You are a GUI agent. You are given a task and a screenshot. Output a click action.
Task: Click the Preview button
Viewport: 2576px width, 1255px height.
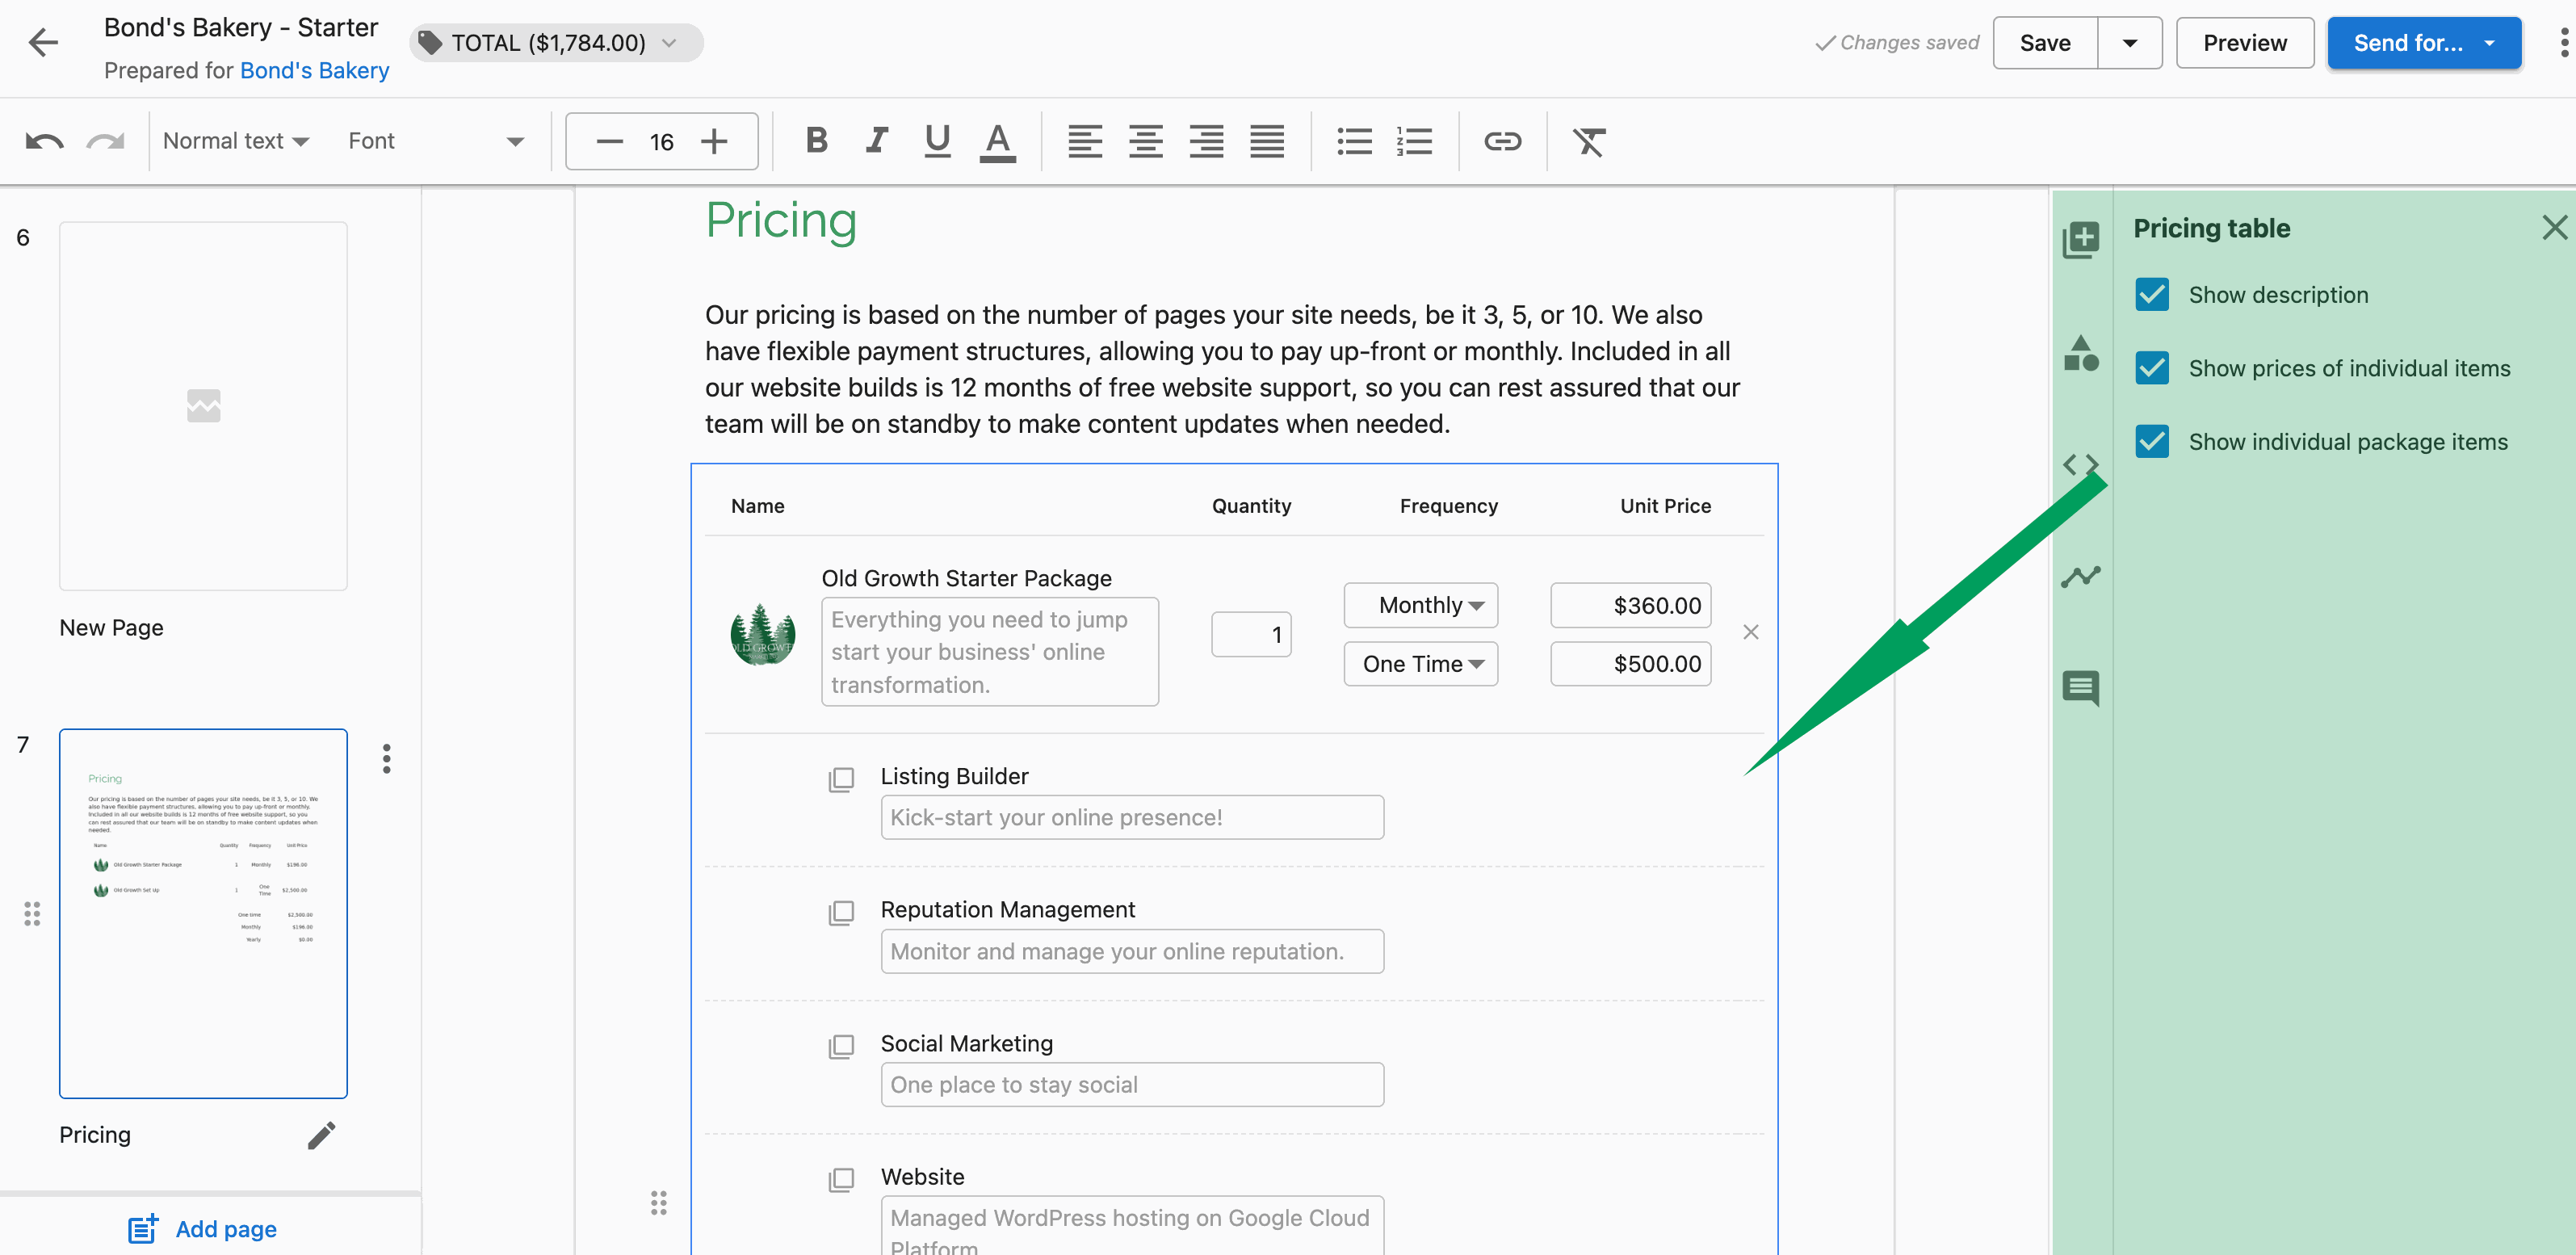click(2244, 43)
